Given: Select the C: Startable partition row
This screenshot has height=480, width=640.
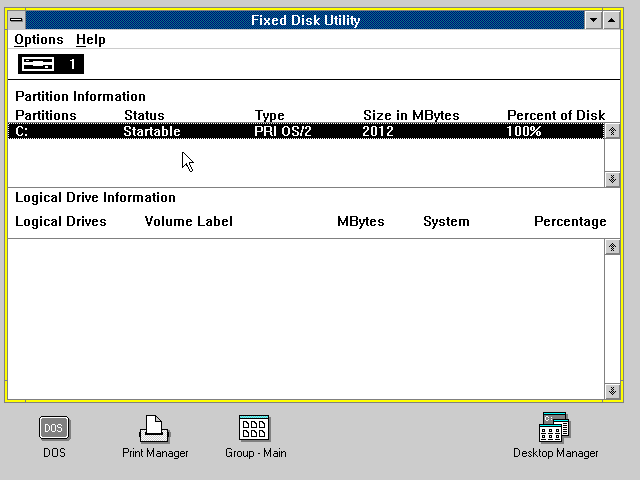Looking at the screenshot, I should pyautogui.click(x=306, y=131).
